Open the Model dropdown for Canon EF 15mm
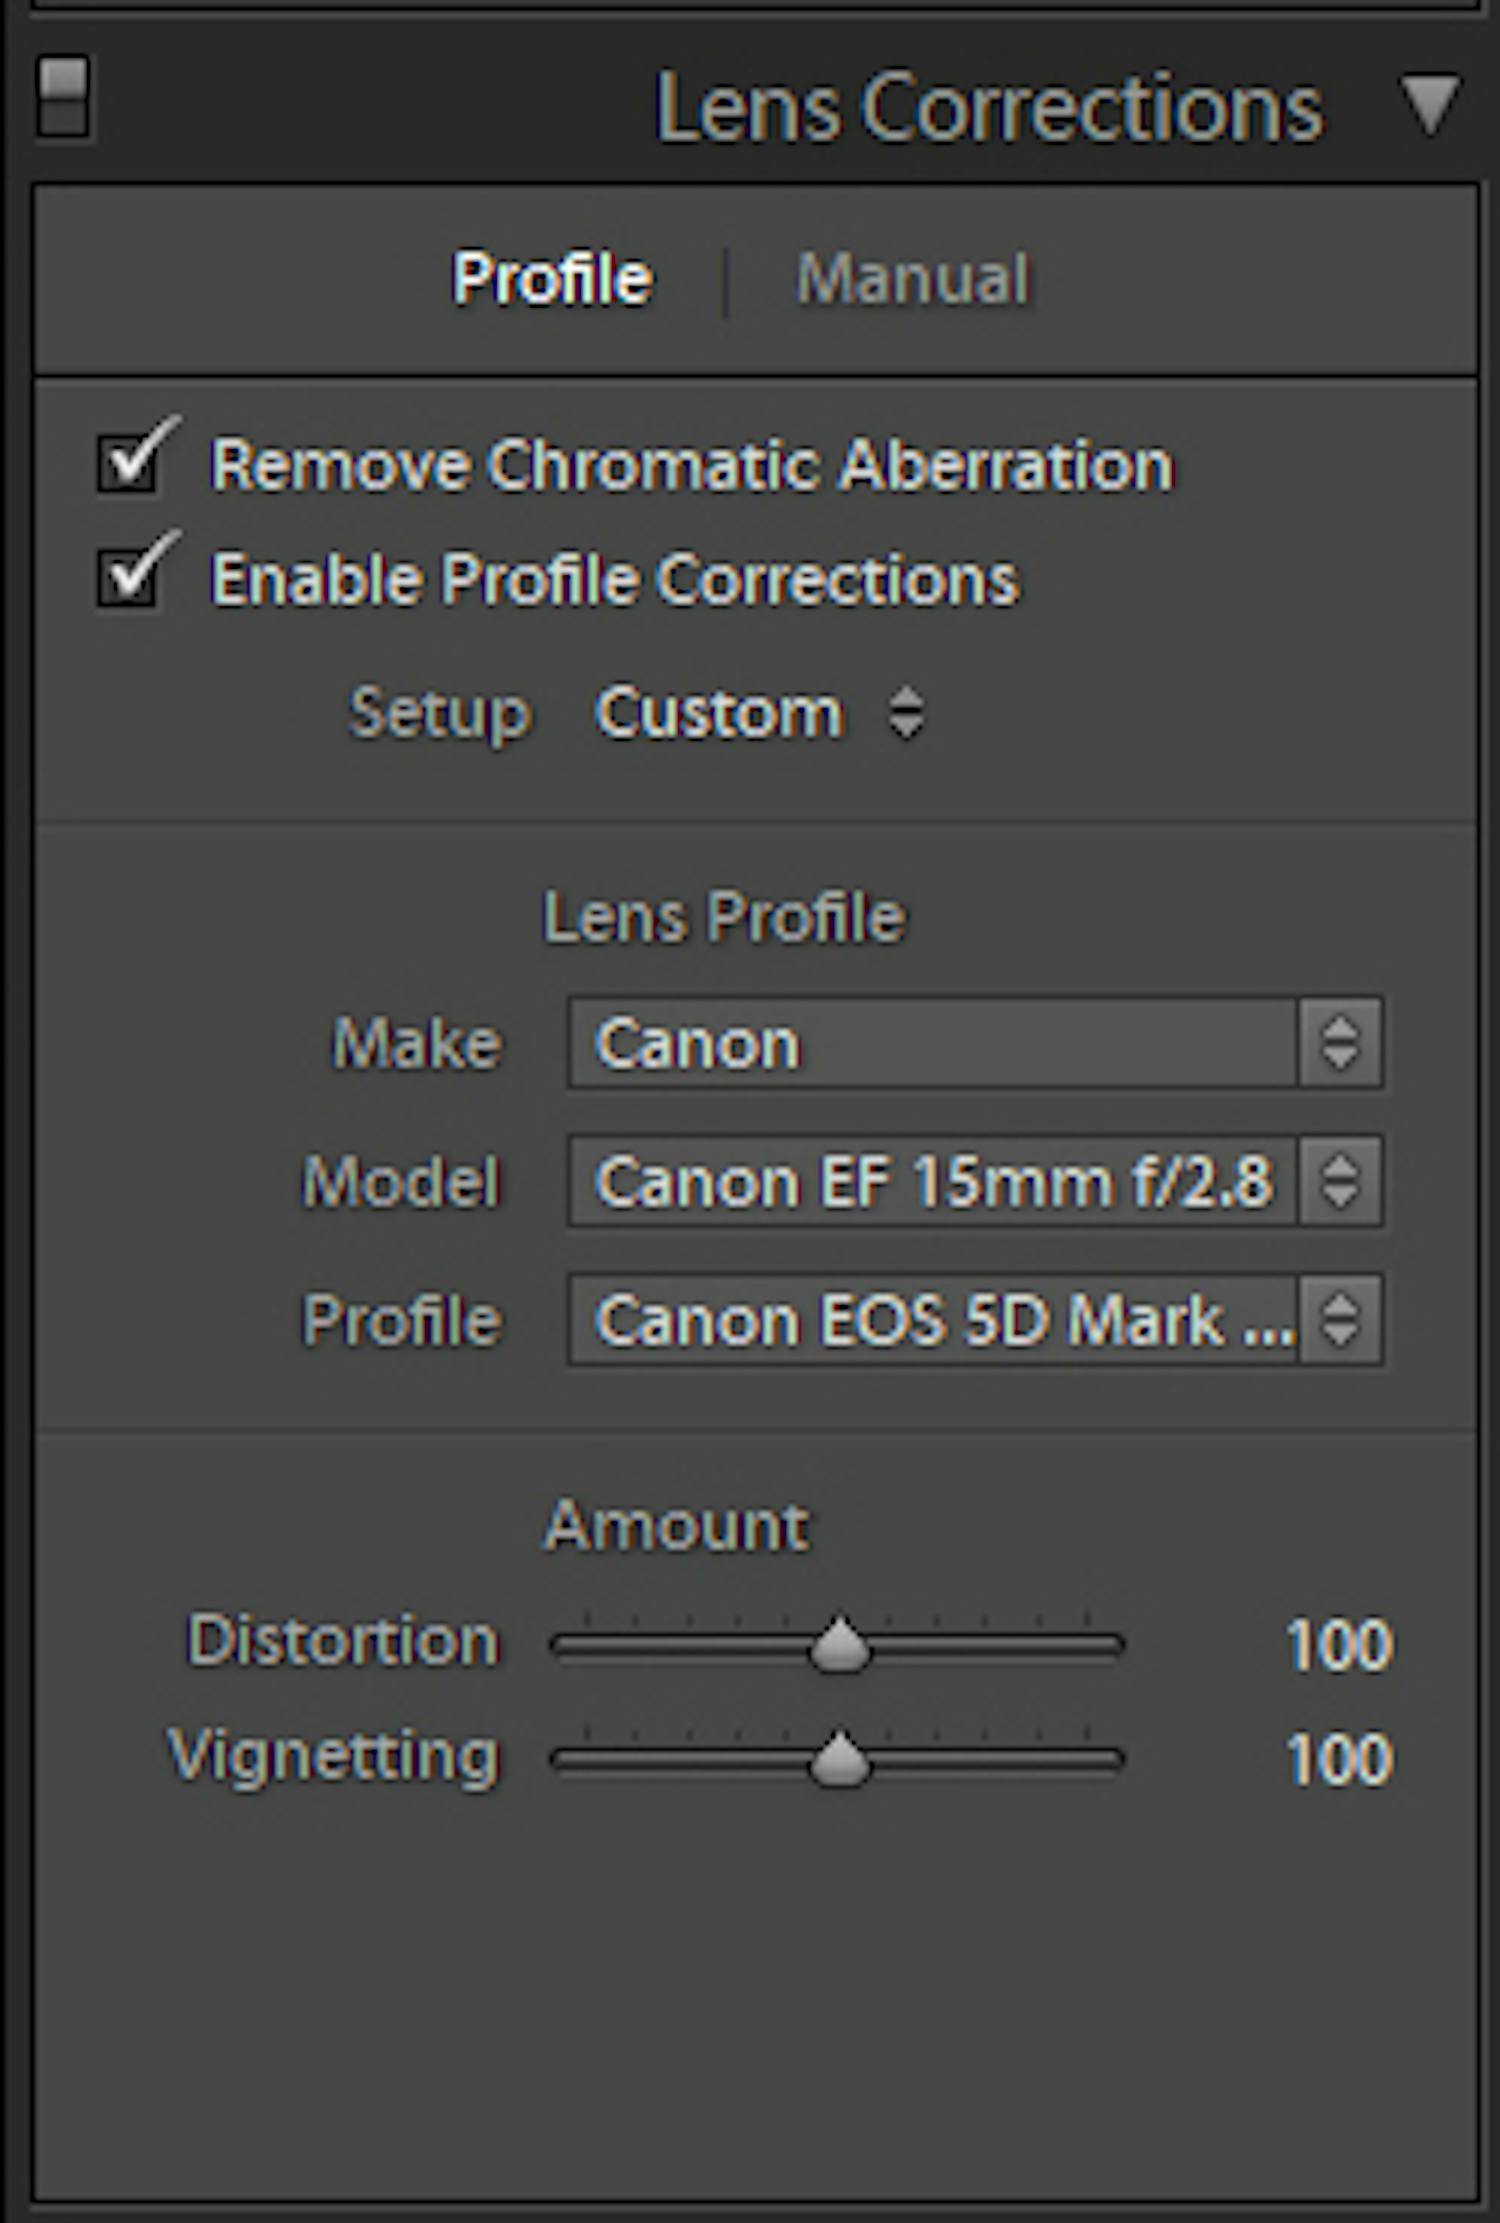1500x2223 pixels. tap(975, 1180)
